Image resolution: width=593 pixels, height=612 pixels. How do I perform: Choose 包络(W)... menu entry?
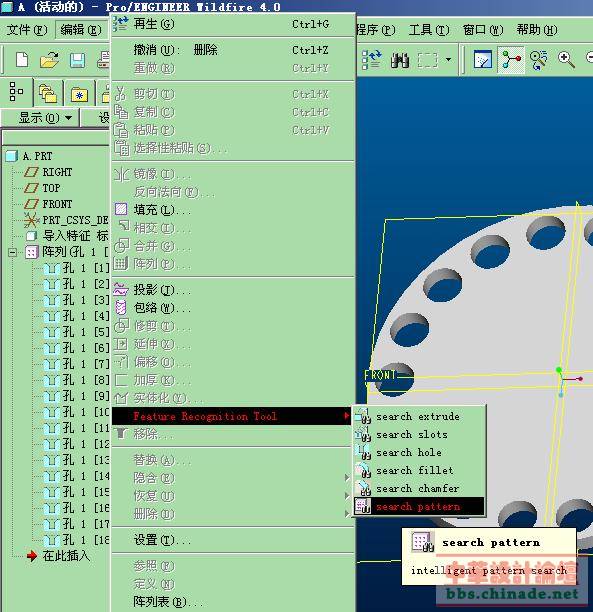point(233,308)
